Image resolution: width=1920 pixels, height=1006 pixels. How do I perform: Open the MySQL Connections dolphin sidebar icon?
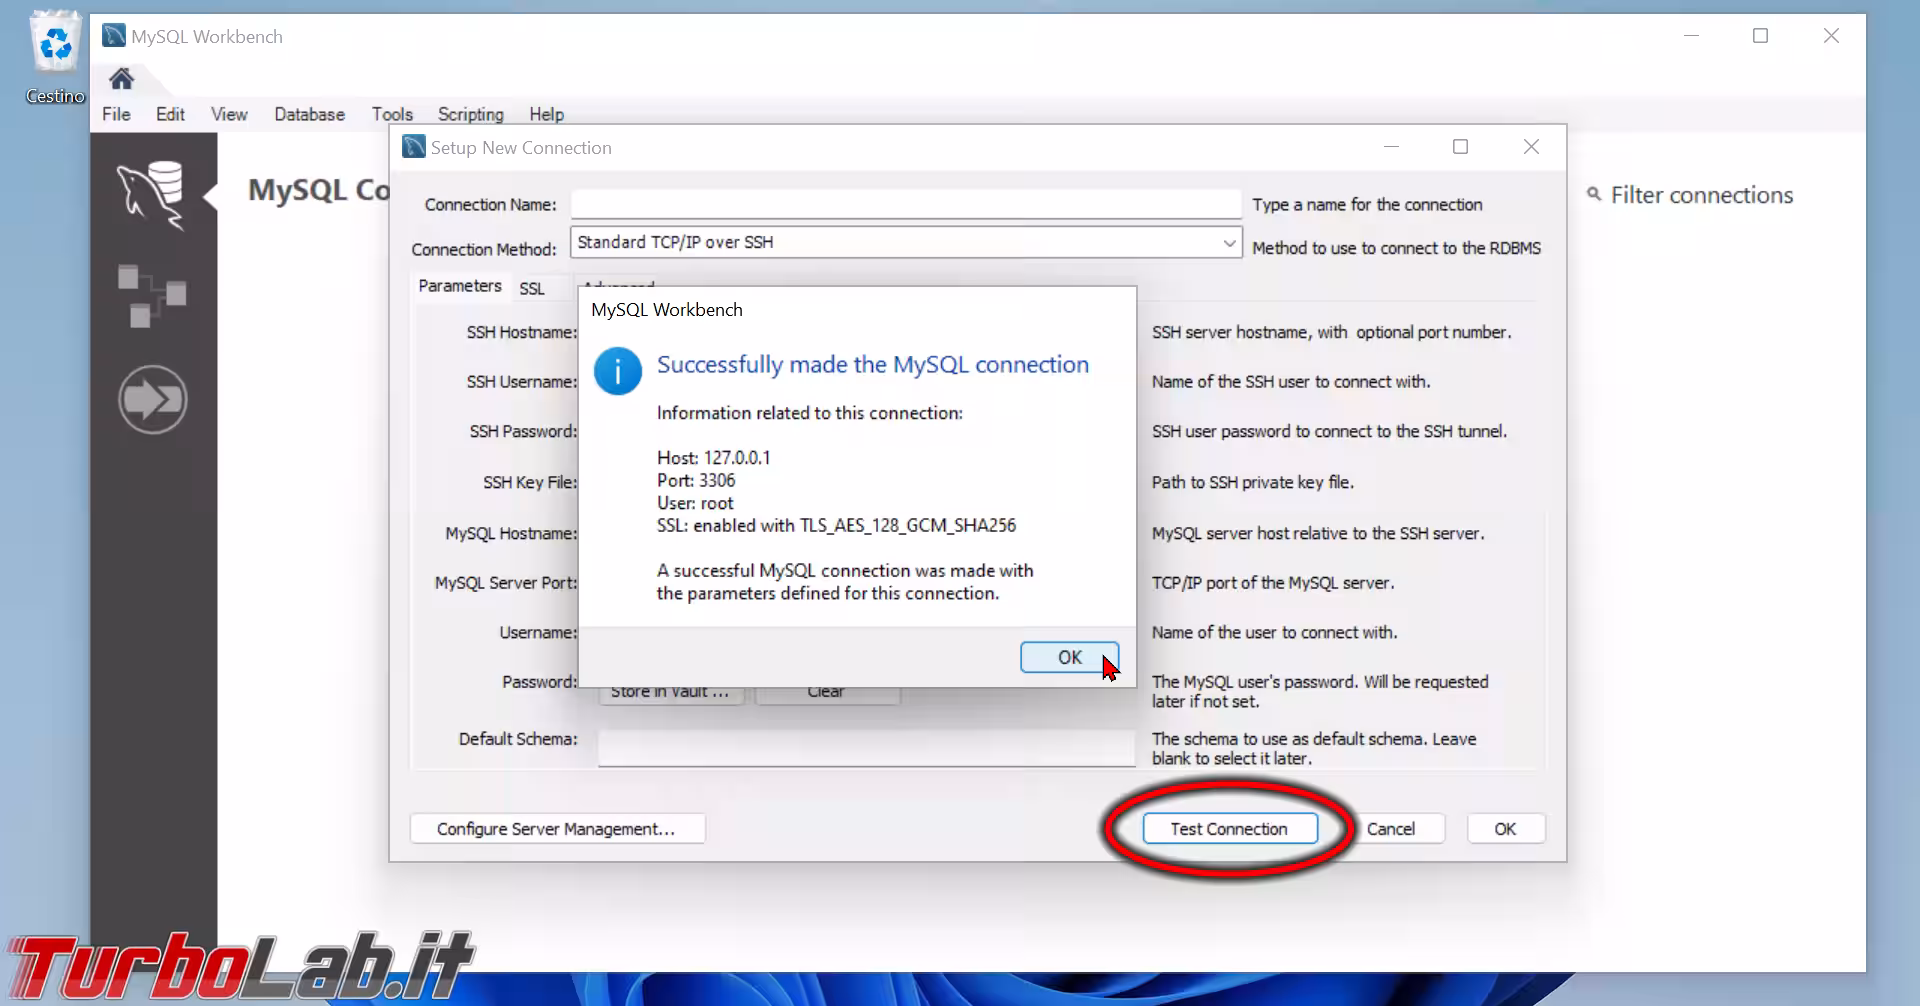152,195
